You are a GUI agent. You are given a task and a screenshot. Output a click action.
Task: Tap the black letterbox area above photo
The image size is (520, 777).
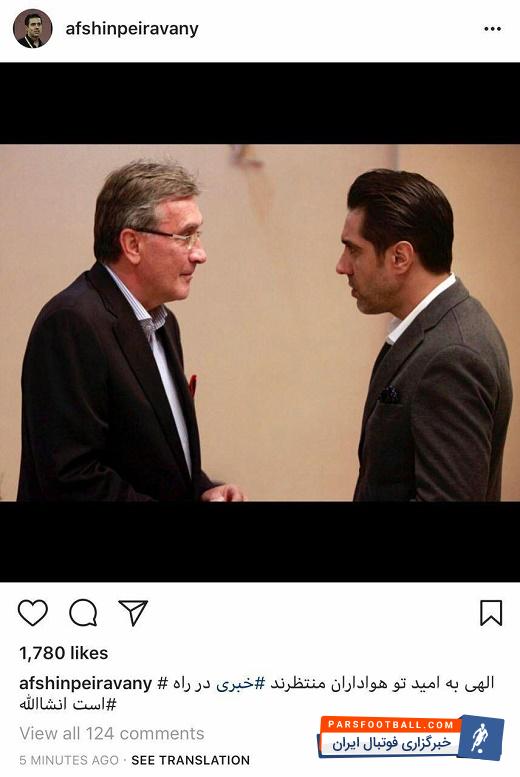click(x=260, y=103)
